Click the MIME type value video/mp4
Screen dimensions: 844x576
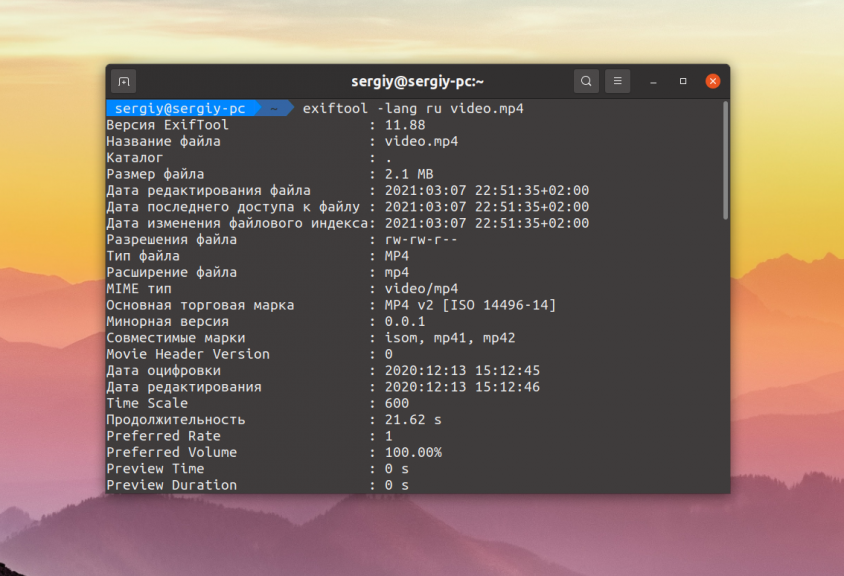pyautogui.click(x=421, y=288)
